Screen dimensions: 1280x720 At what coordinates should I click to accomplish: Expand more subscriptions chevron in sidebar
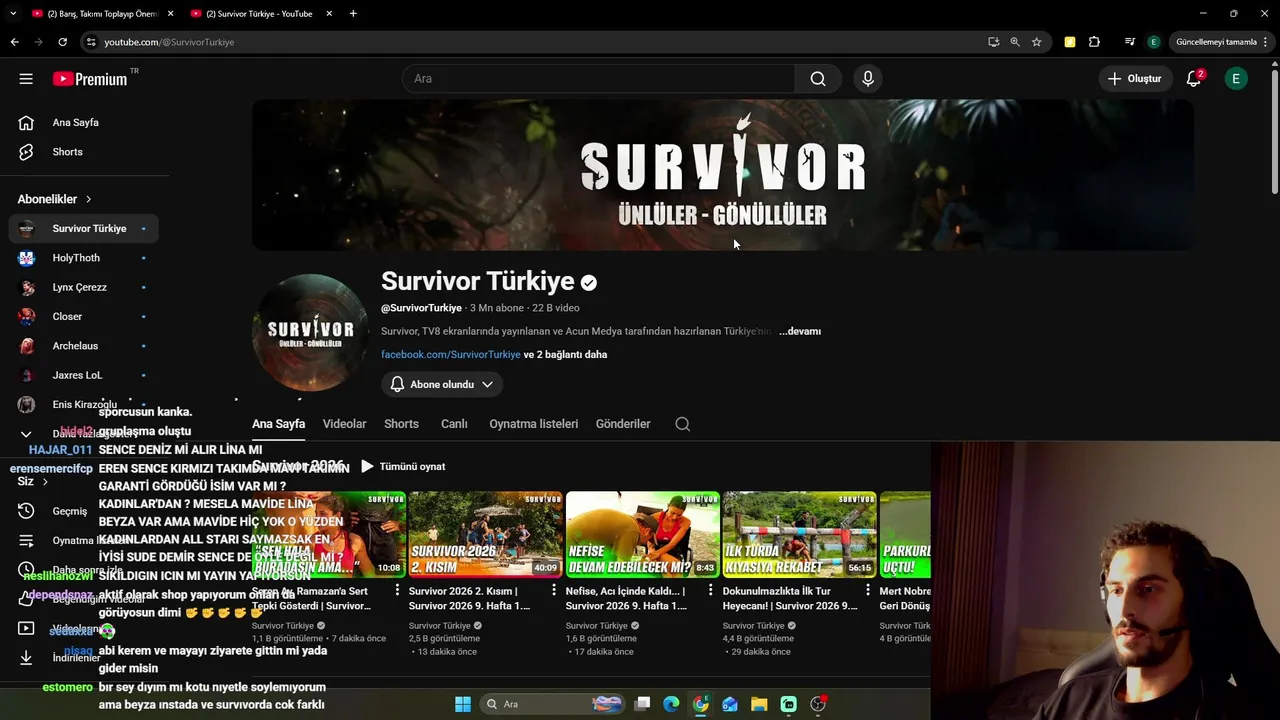[x=26, y=434]
